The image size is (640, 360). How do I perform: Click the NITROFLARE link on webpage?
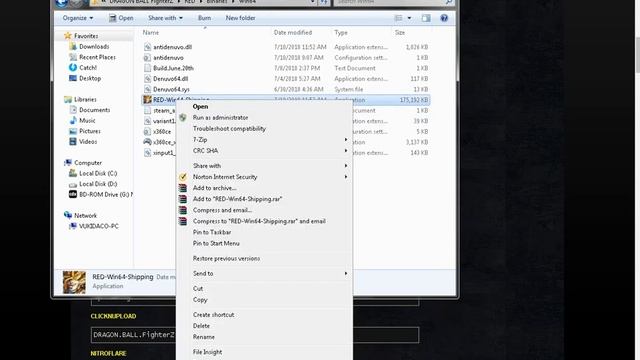click(109, 353)
